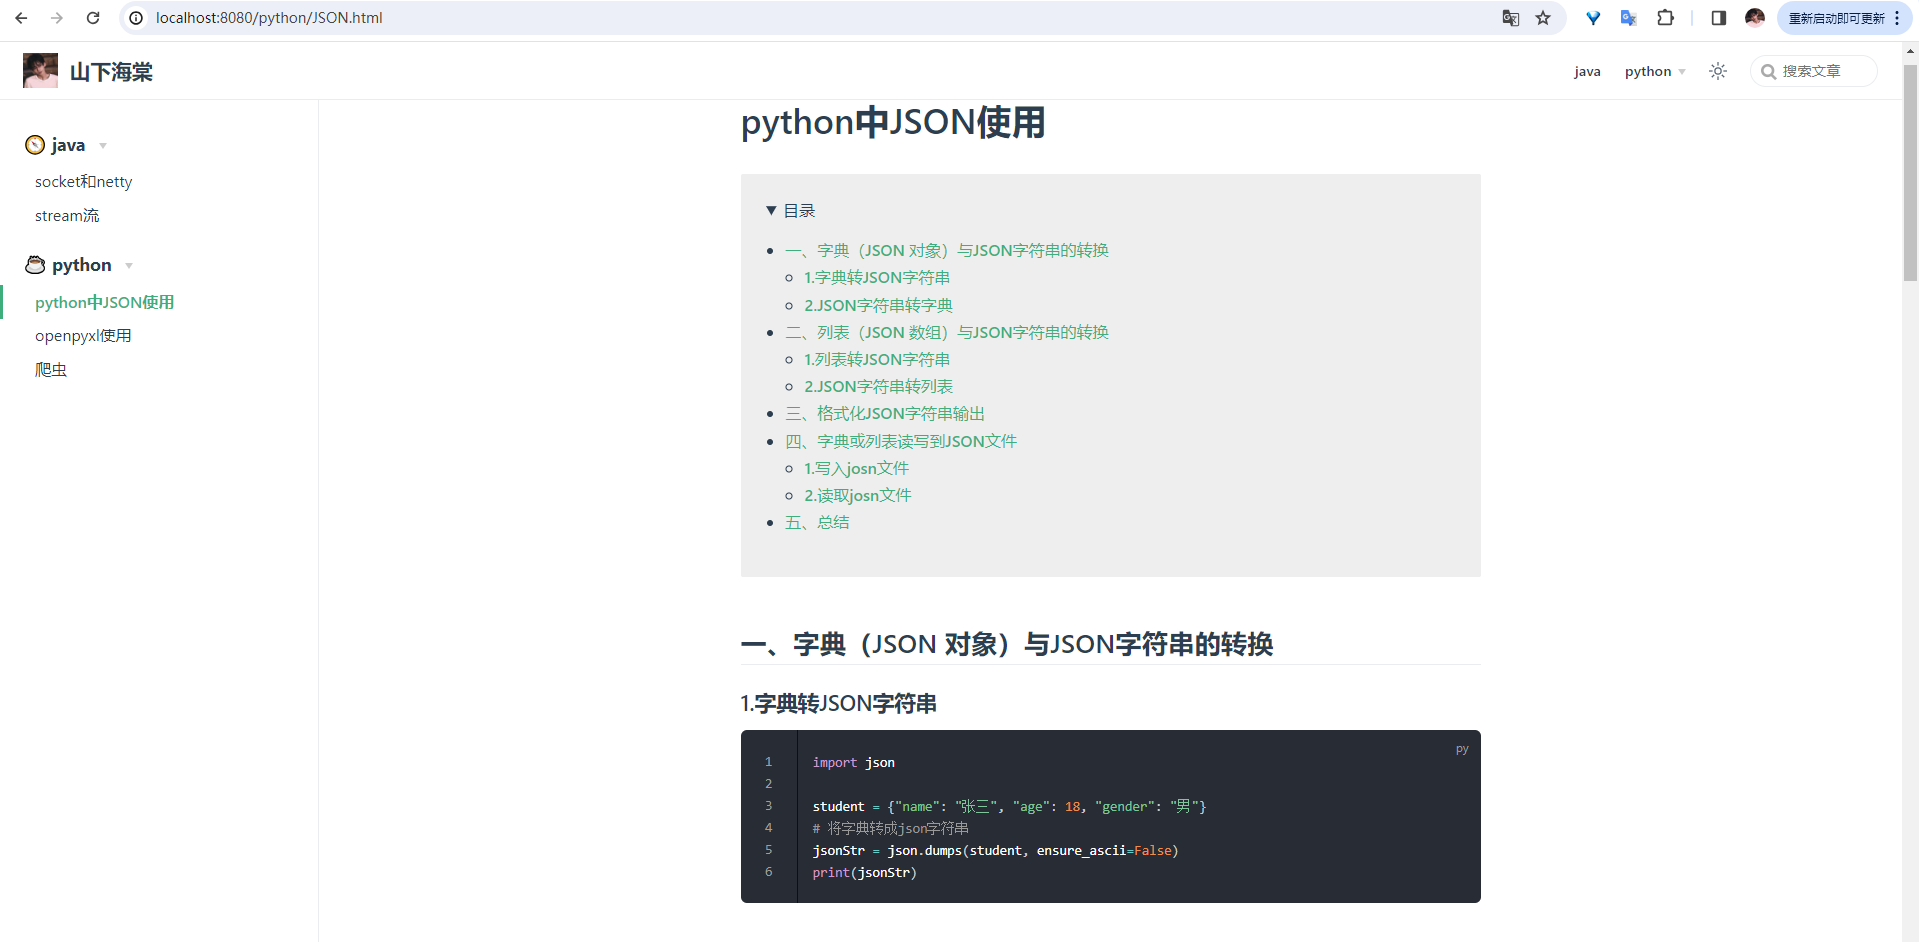Click the python sidebar group icon
The height and width of the screenshot is (942, 1919).
coord(35,265)
